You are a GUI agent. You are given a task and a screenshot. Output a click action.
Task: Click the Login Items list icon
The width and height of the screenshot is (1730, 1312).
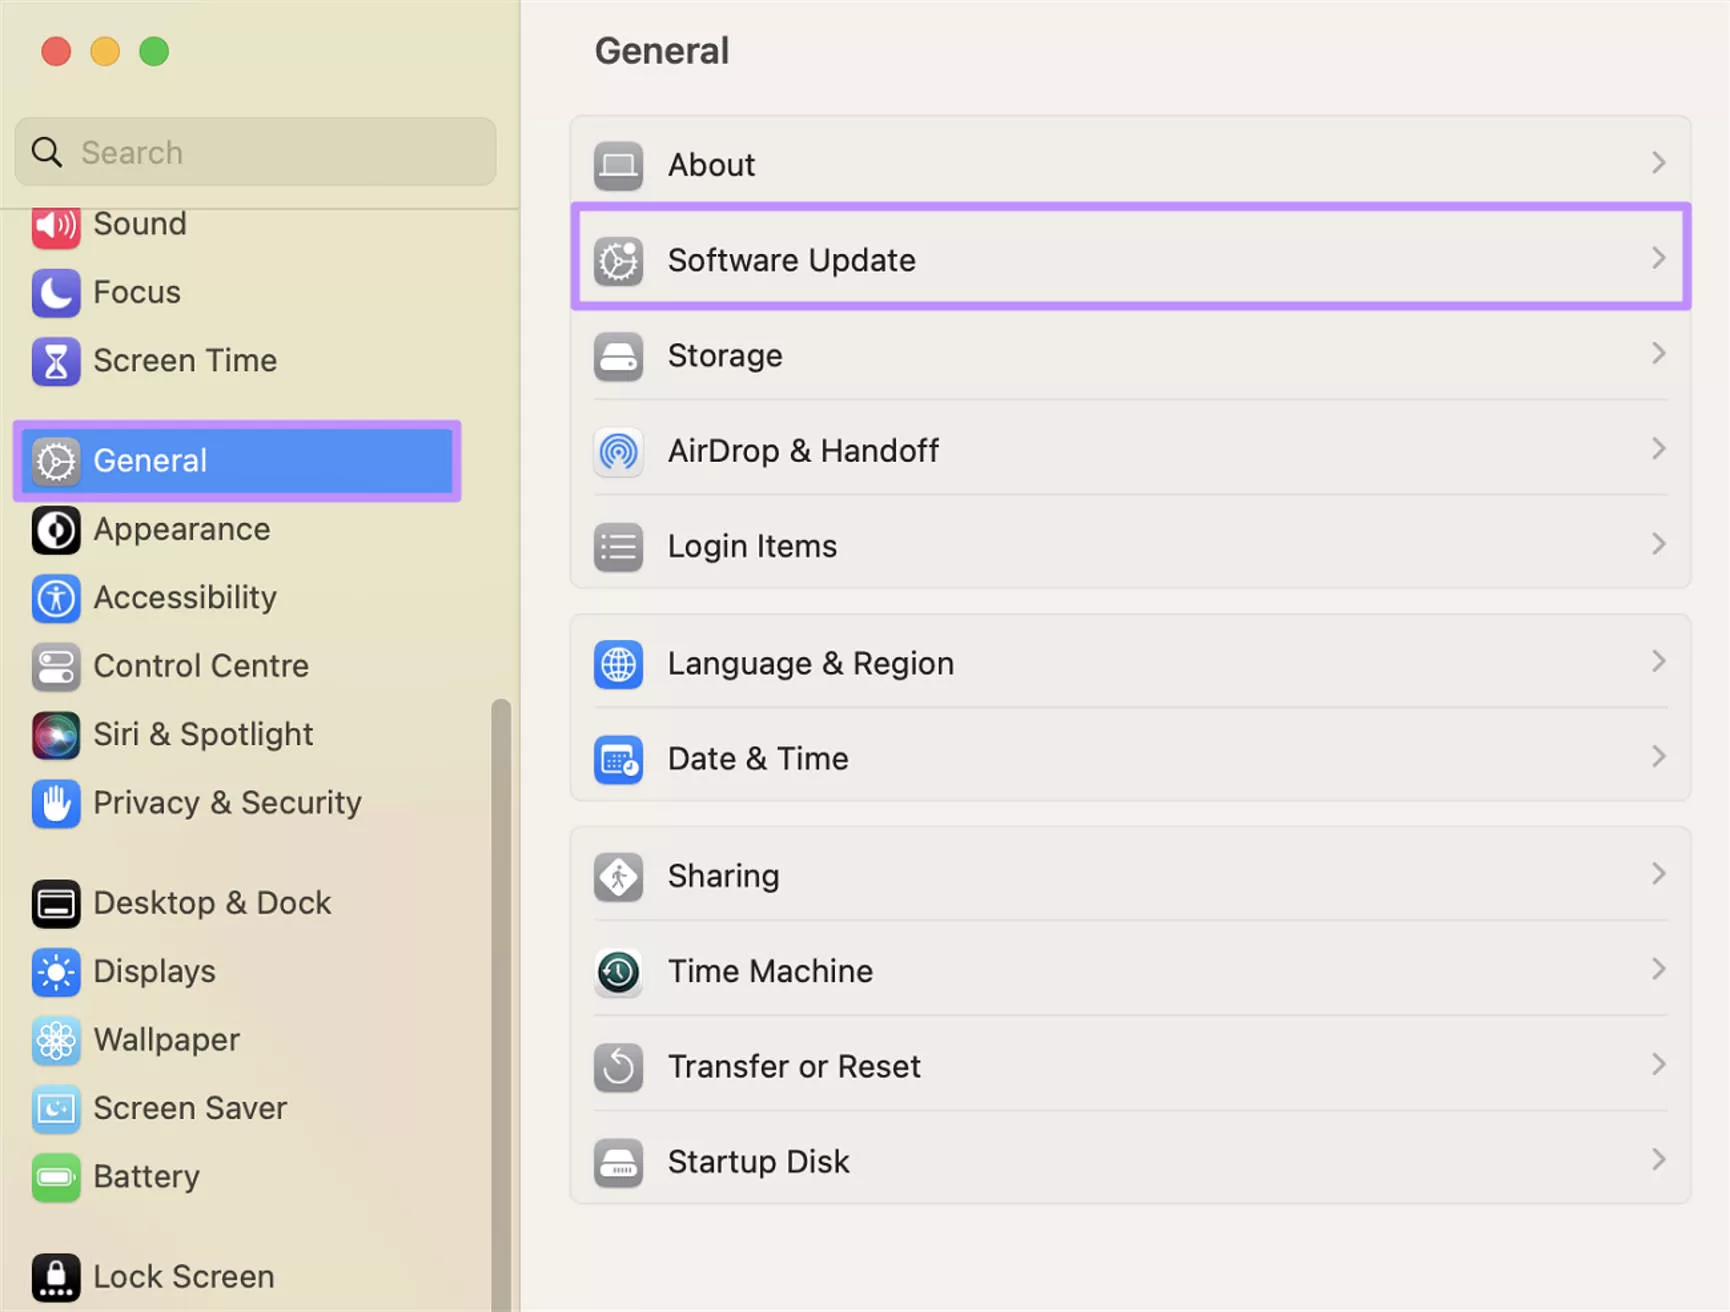click(x=618, y=547)
